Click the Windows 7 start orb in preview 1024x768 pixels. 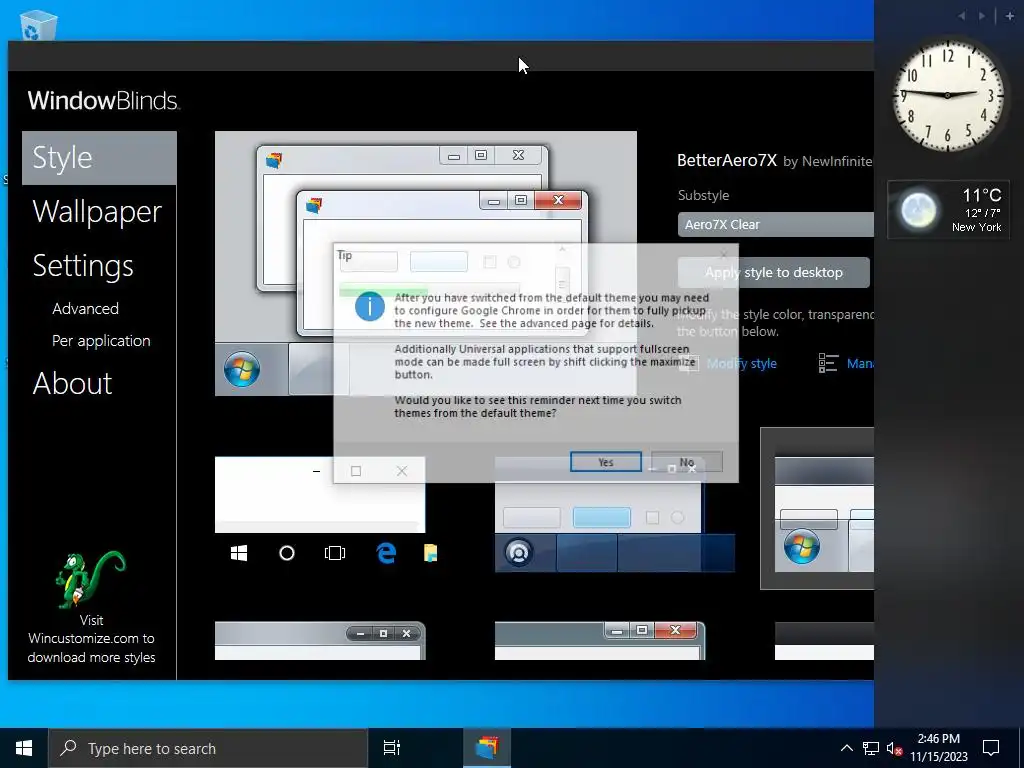[242, 370]
